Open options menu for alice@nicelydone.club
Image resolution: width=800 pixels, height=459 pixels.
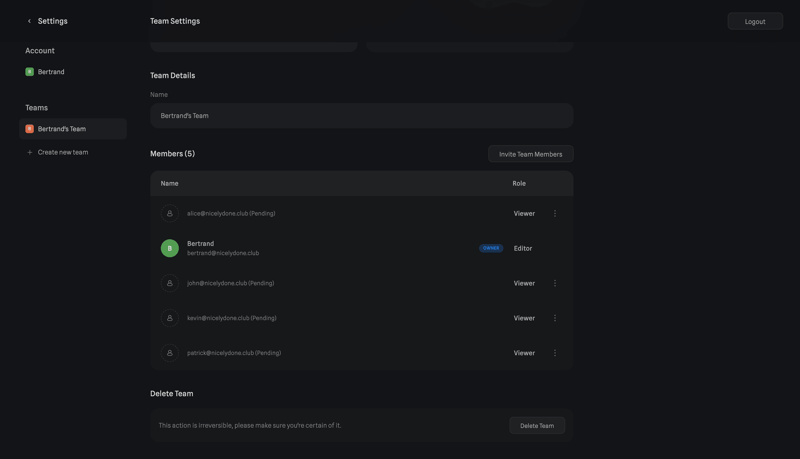point(555,214)
